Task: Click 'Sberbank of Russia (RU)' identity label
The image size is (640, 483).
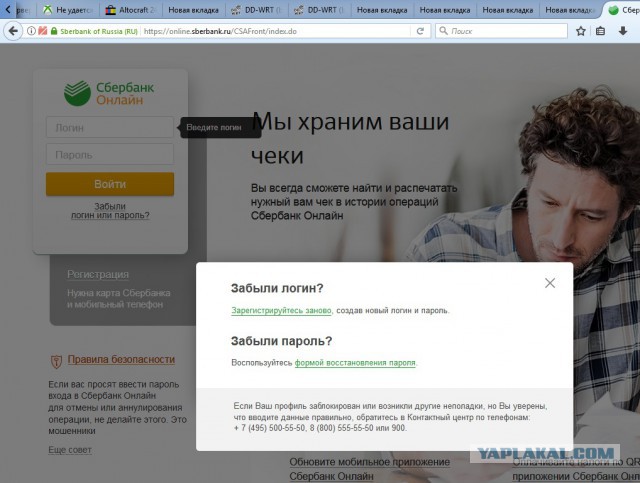Action: point(99,31)
